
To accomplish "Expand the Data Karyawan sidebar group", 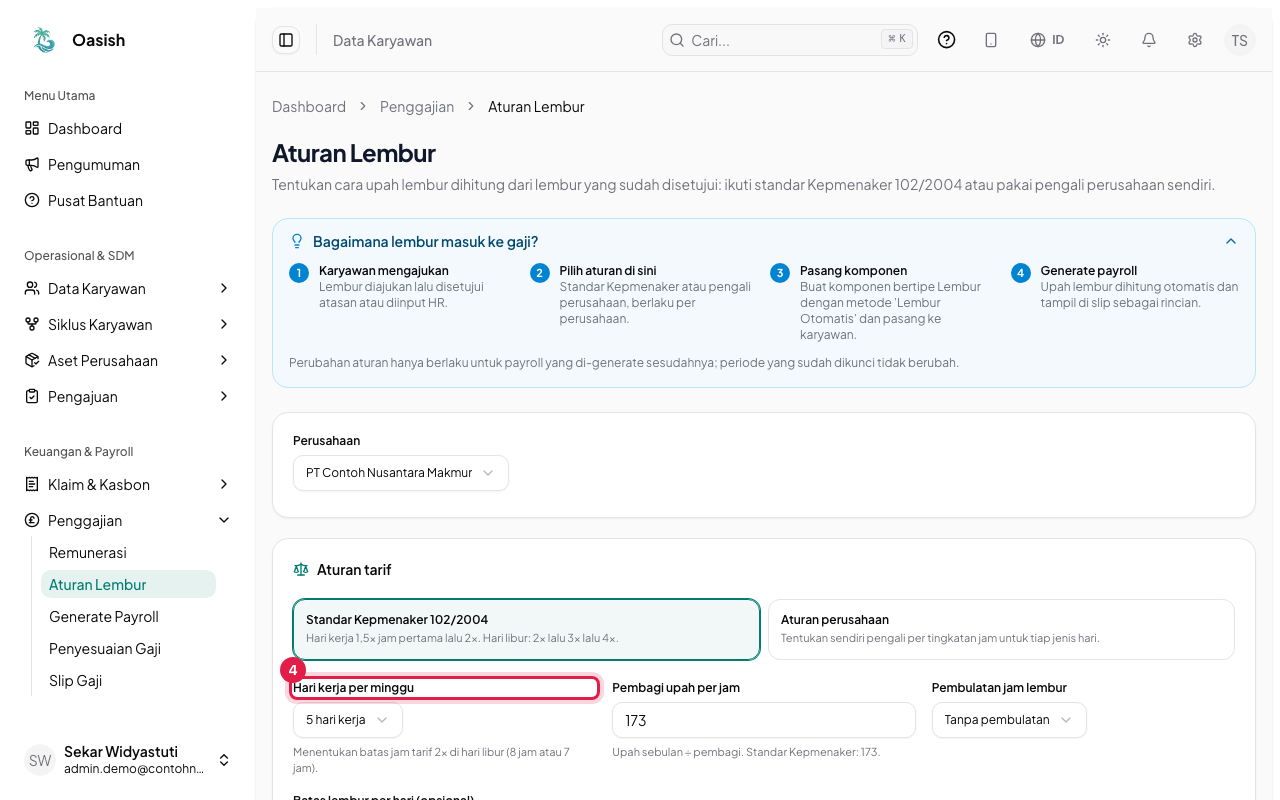I will coord(128,288).
